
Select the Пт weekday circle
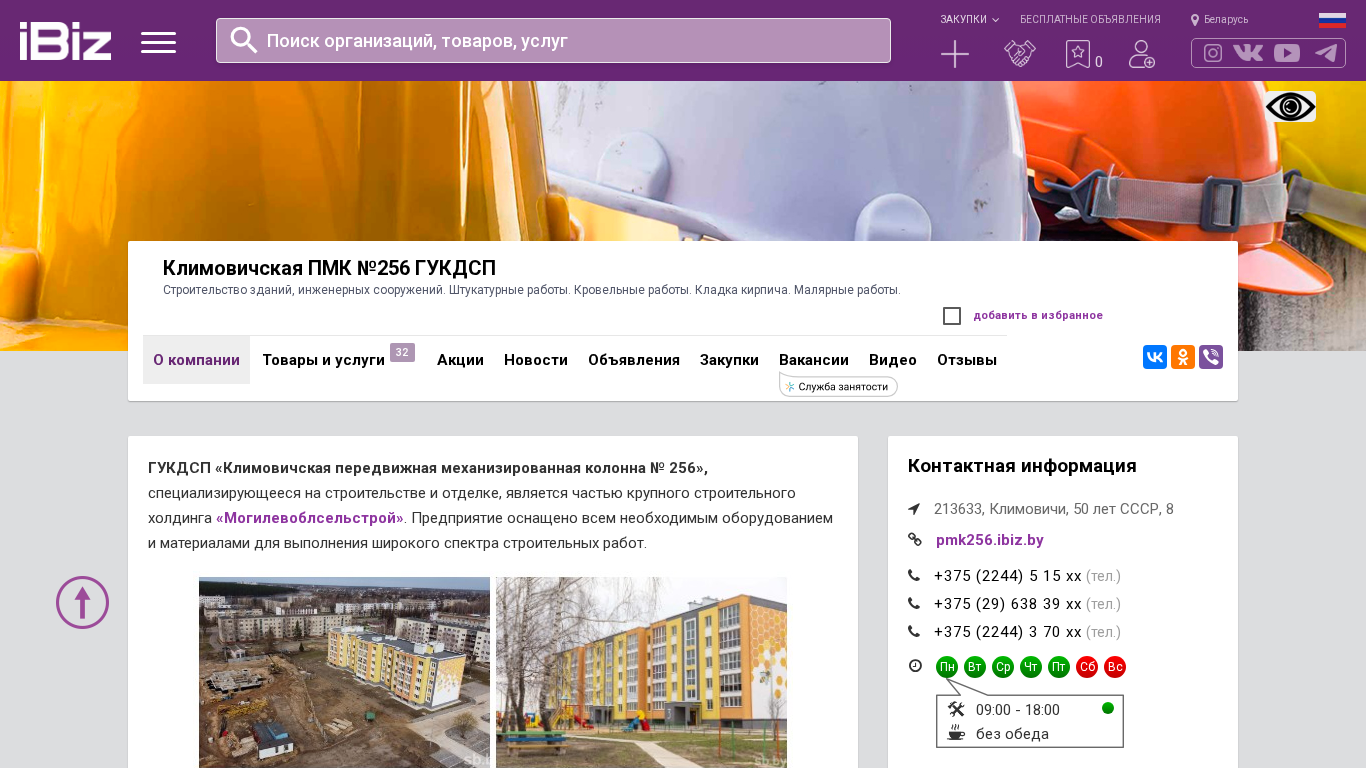pos(1059,667)
